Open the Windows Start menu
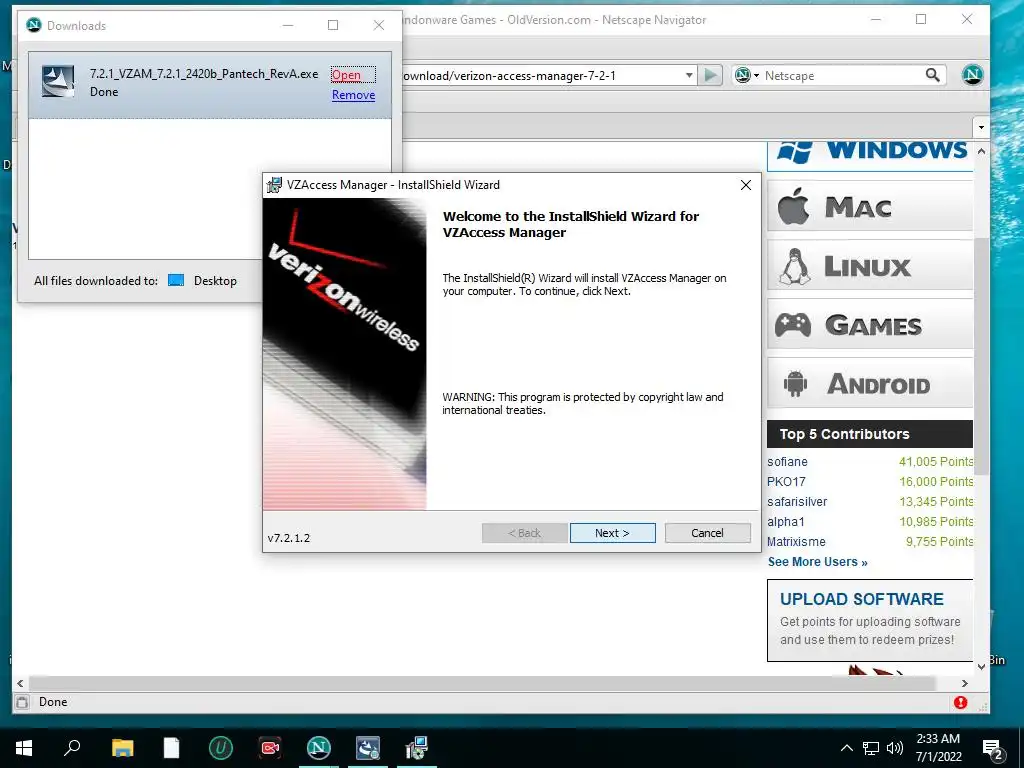Image resolution: width=1024 pixels, height=768 pixels. (x=24, y=748)
